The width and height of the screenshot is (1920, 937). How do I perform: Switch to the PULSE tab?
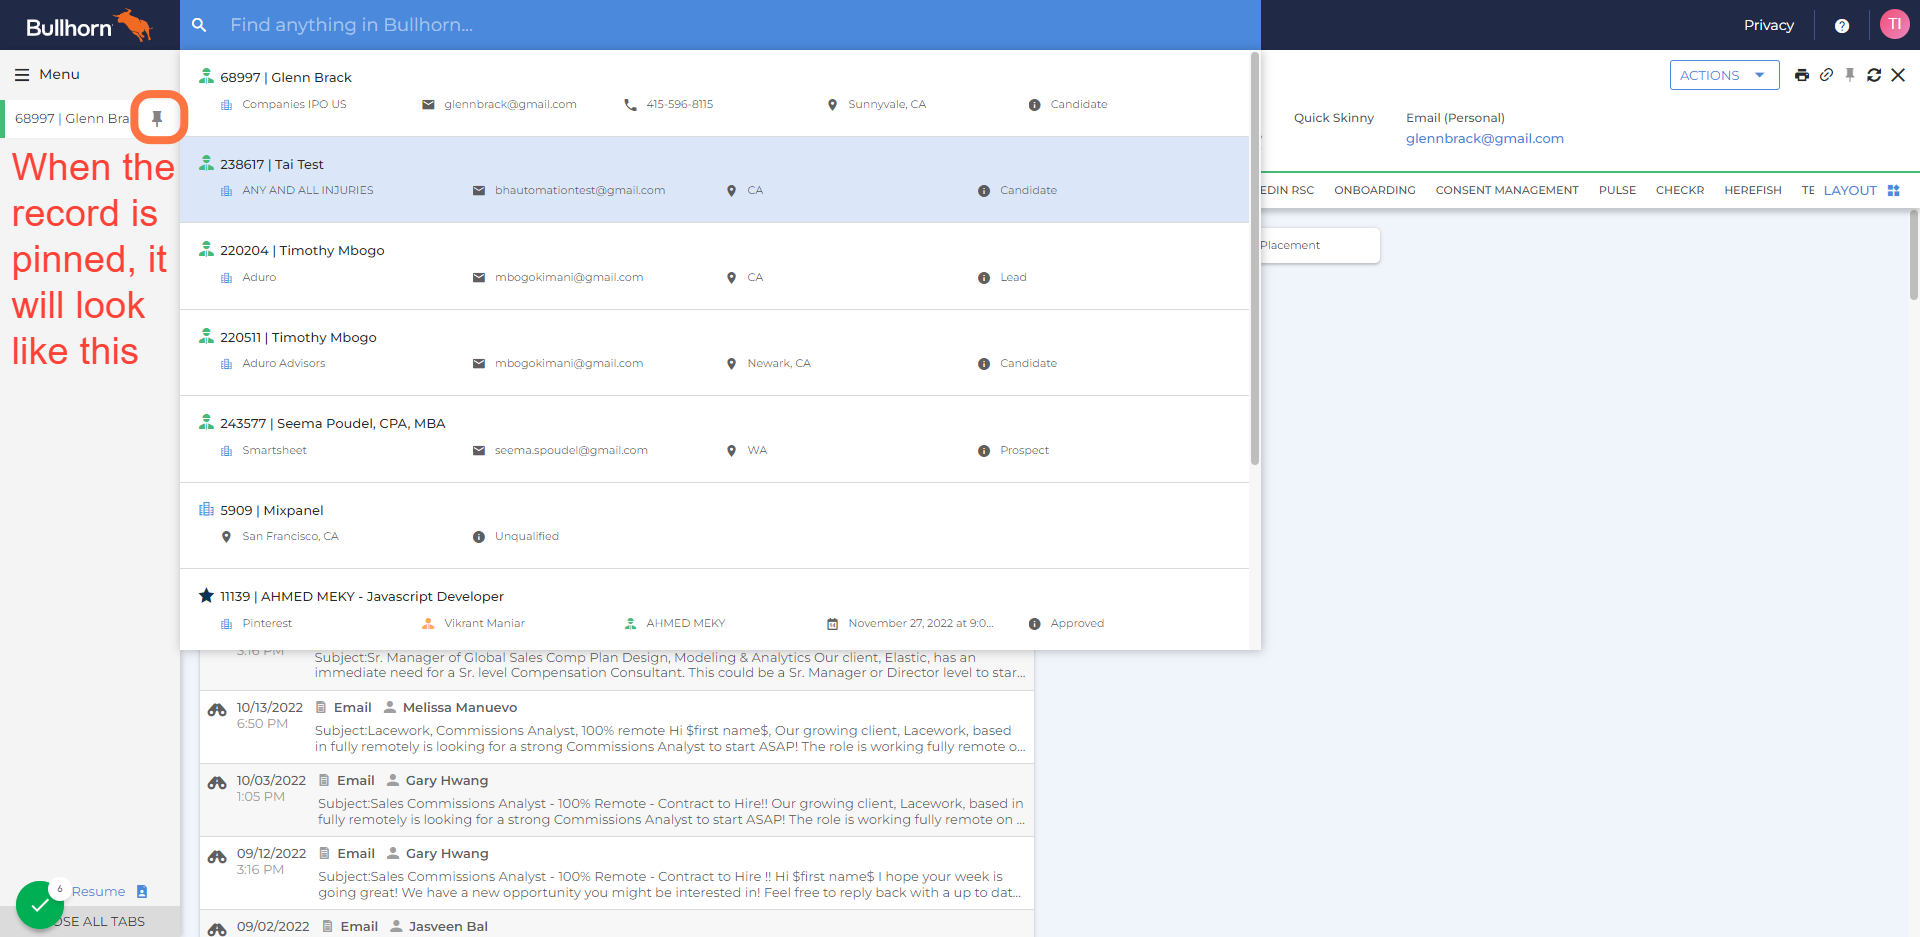click(x=1617, y=190)
